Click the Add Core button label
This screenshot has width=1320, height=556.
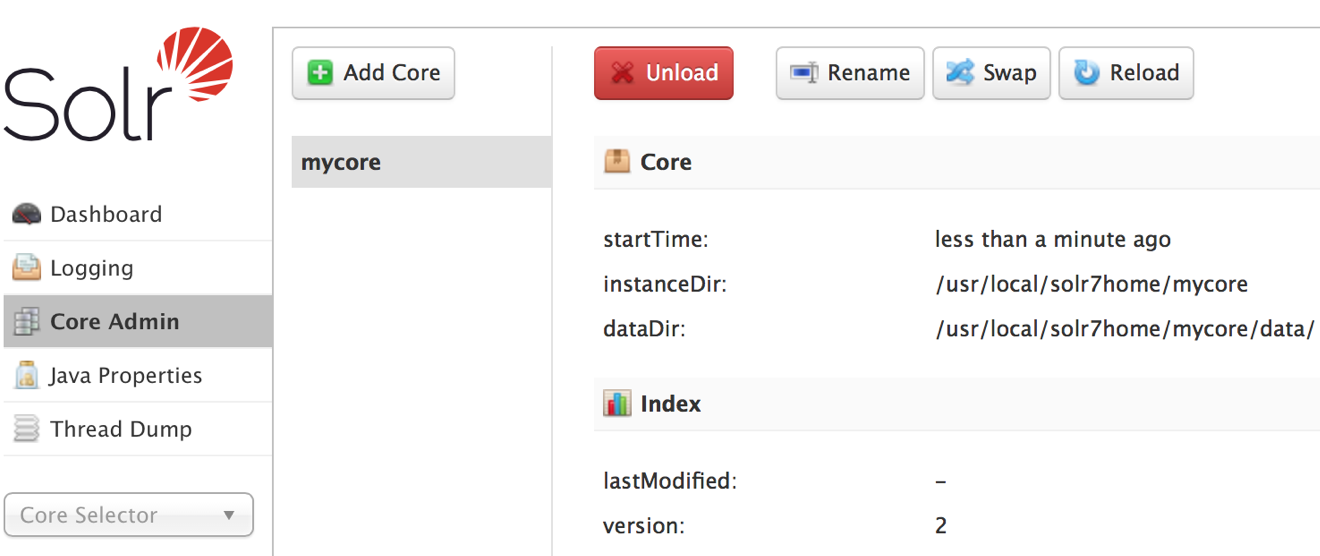[392, 73]
